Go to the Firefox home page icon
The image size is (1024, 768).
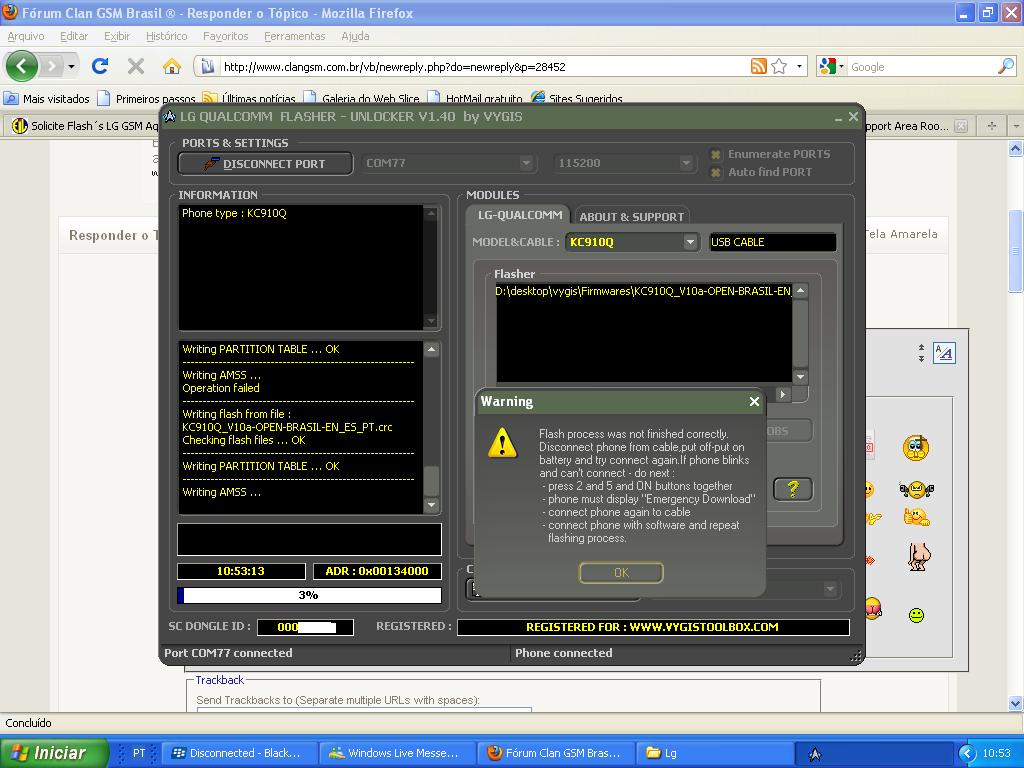click(x=172, y=66)
